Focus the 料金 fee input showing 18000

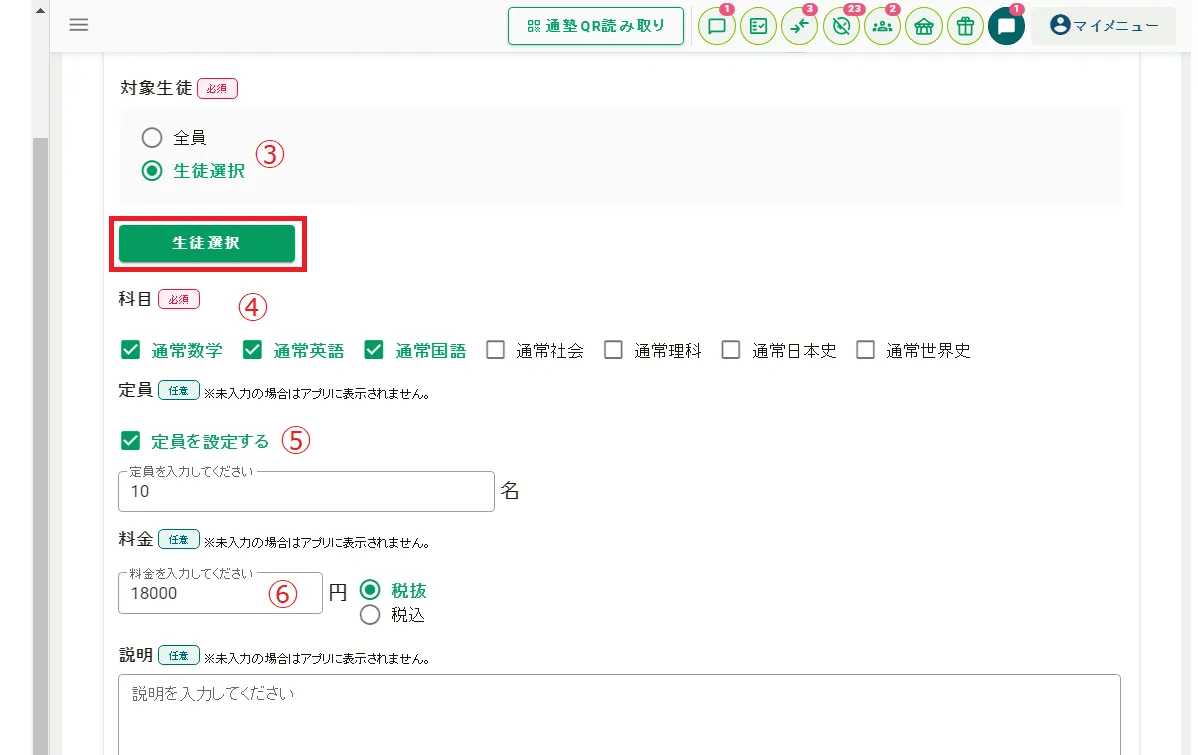pos(220,593)
